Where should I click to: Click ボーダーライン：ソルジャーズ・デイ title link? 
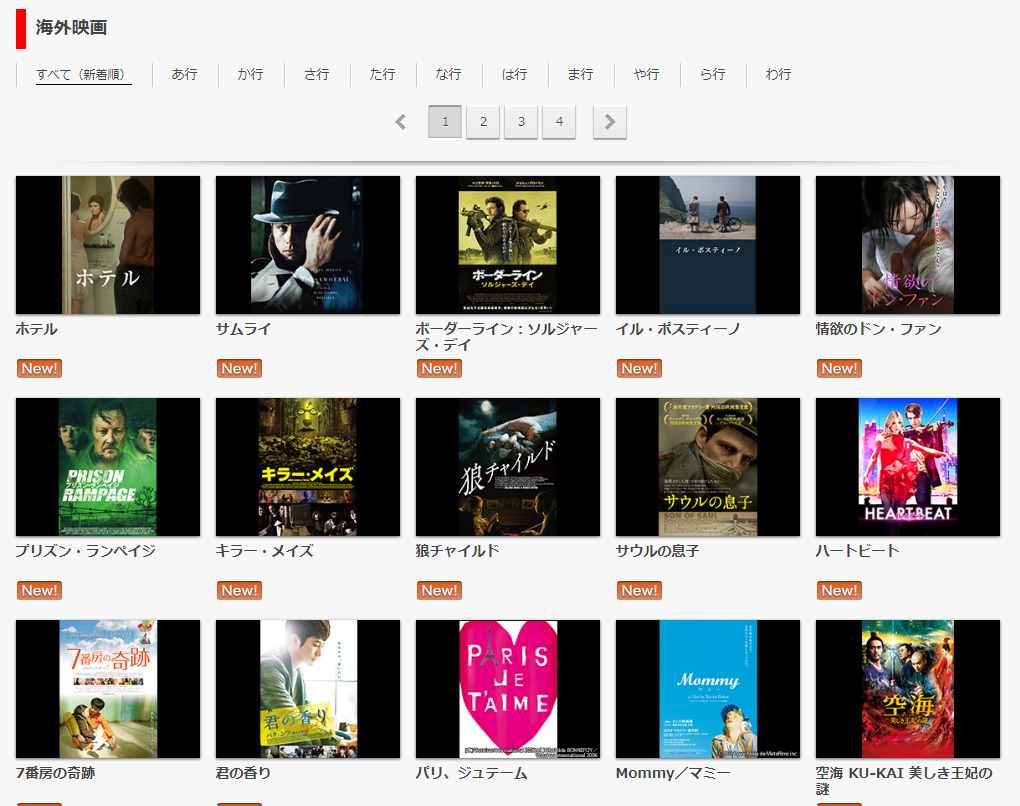506,337
